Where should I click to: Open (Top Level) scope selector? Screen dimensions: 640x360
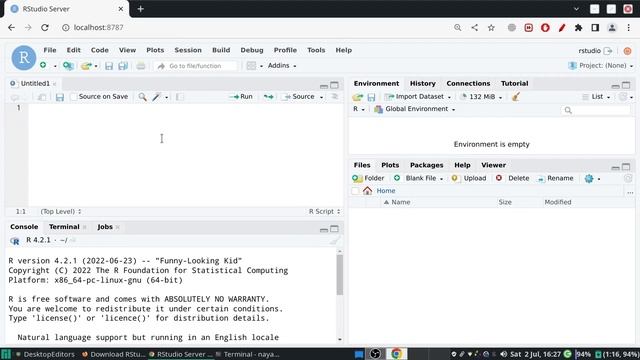(61, 211)
